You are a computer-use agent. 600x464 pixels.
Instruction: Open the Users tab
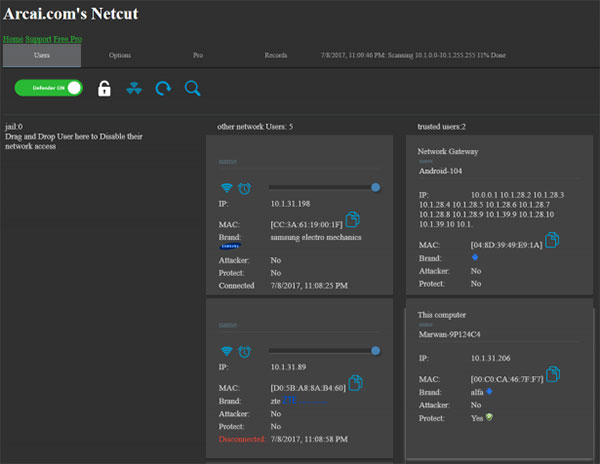pyautogui.click(x=42, y=55)
